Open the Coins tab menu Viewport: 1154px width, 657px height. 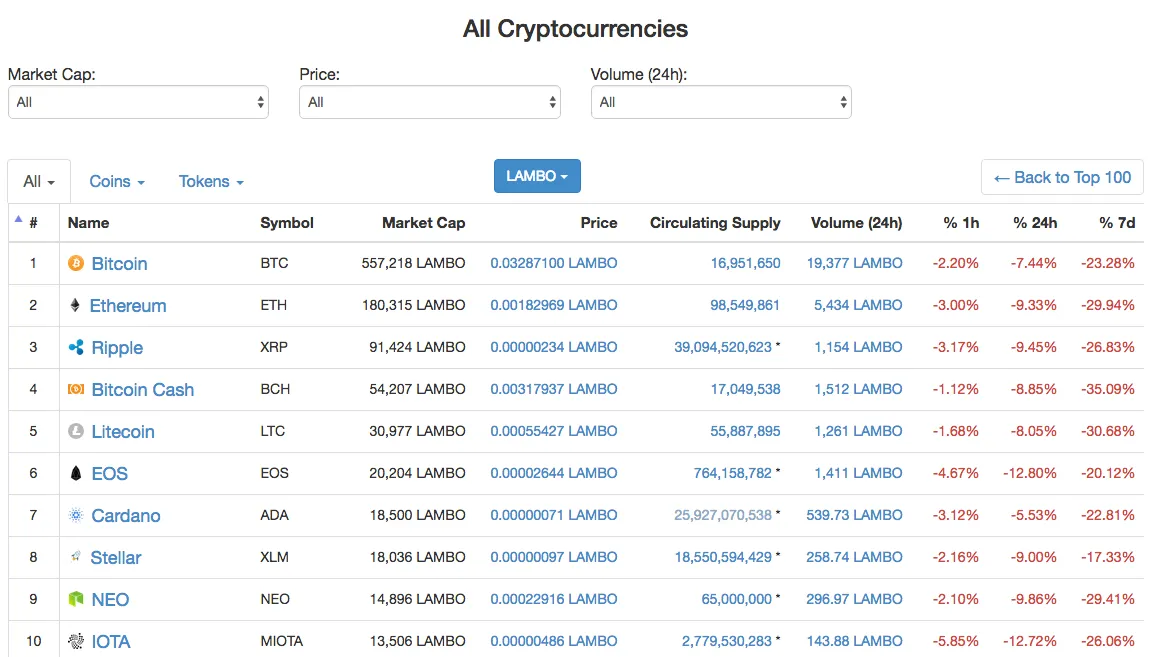point(117,181)
